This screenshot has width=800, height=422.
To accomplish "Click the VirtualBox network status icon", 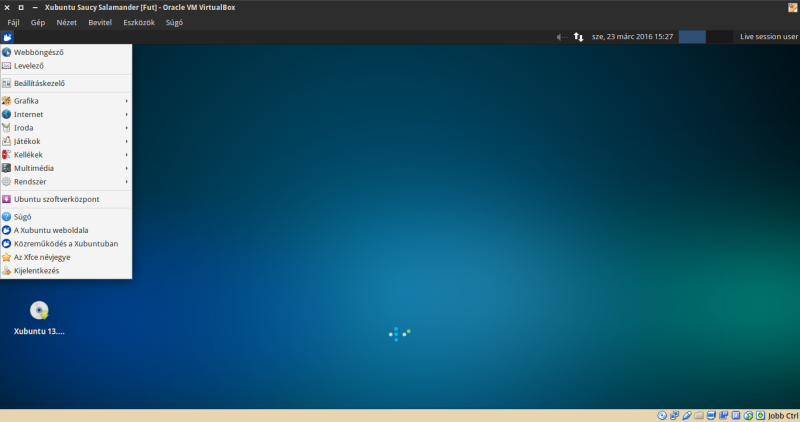I will click(674, 415).
